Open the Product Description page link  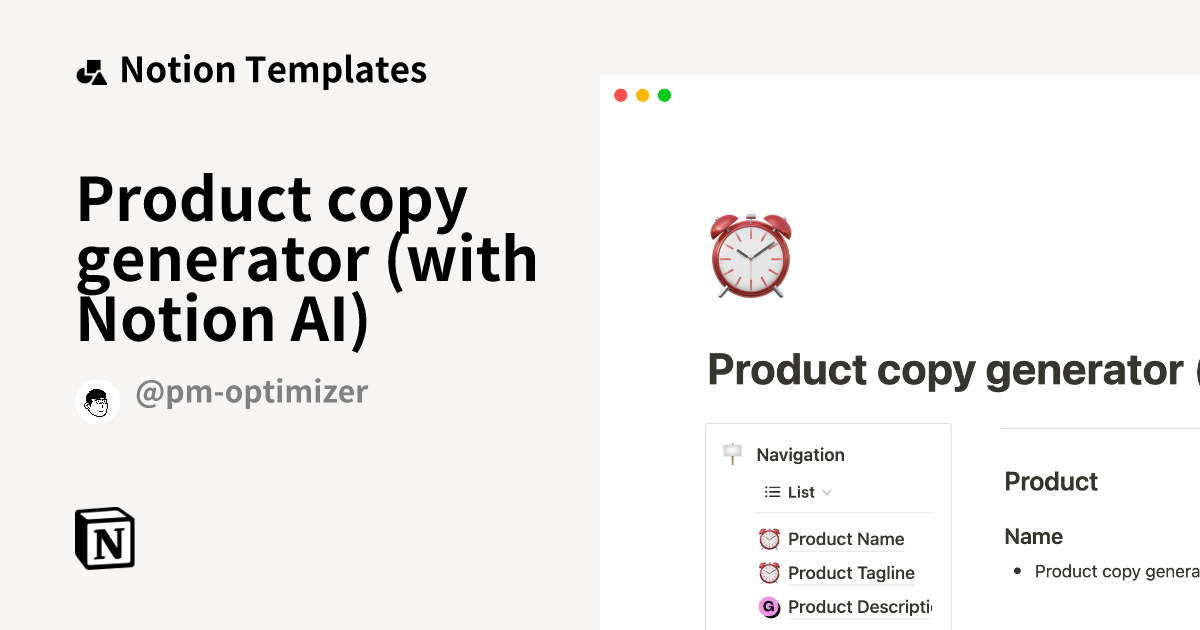[859, 607]
